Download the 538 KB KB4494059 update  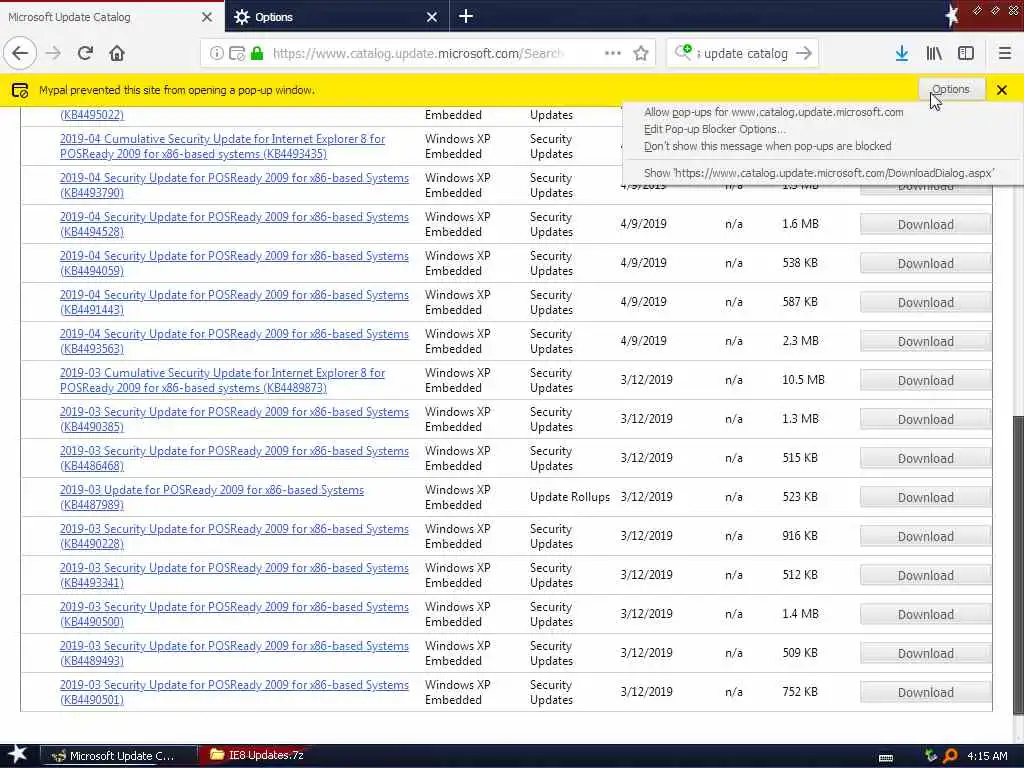925,263
